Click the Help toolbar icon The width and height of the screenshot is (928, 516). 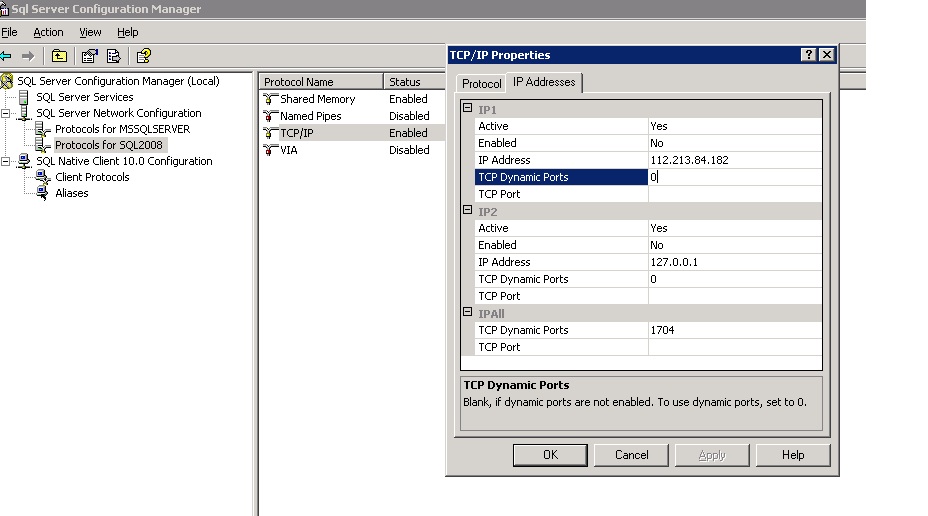coord(144,56)
